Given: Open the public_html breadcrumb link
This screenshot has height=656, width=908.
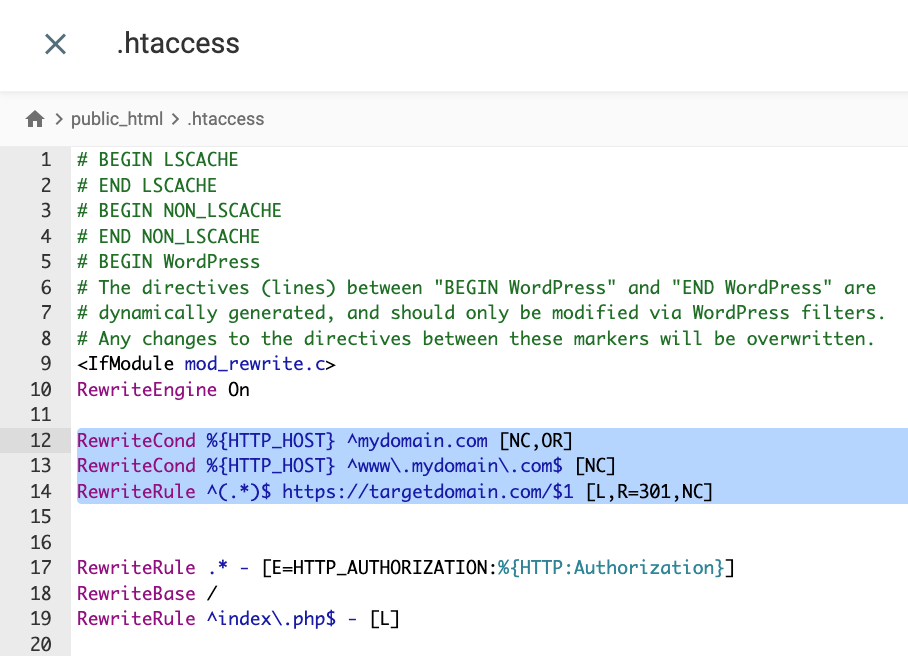Looking at the screenshot, I should [117, 118].
